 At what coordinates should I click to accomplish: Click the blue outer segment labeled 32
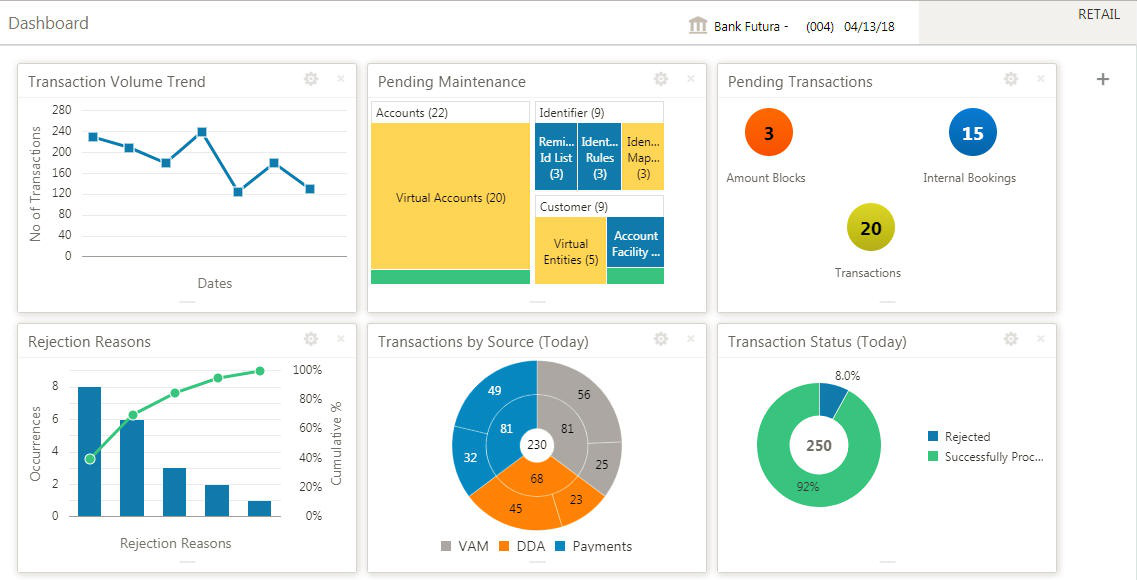pos(470,458)
